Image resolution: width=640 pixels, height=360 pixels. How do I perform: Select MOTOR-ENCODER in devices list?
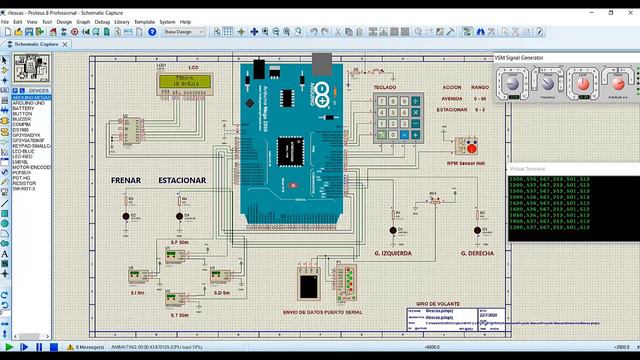(31, 167)
